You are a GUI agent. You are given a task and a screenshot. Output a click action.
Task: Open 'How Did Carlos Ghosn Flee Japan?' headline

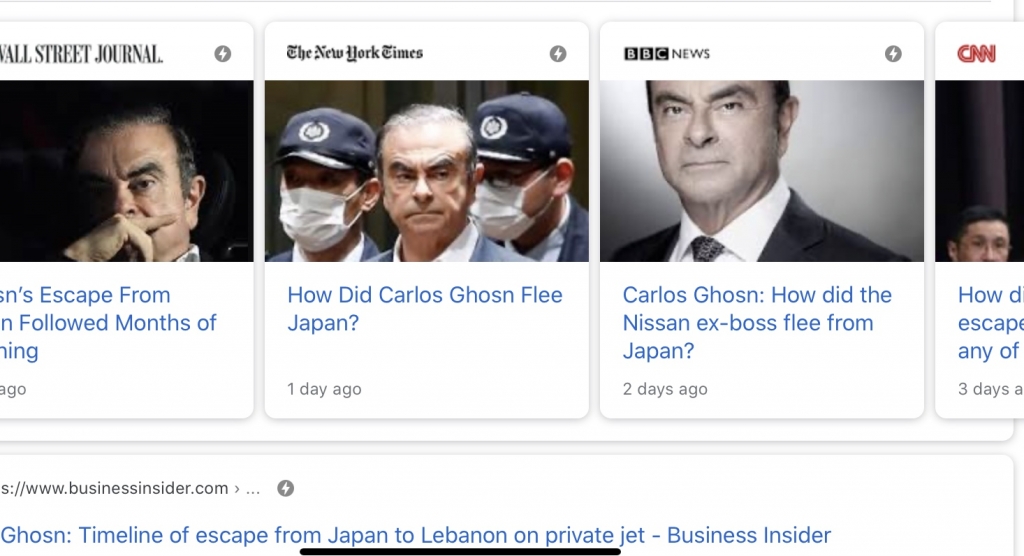tap(424, 309)
